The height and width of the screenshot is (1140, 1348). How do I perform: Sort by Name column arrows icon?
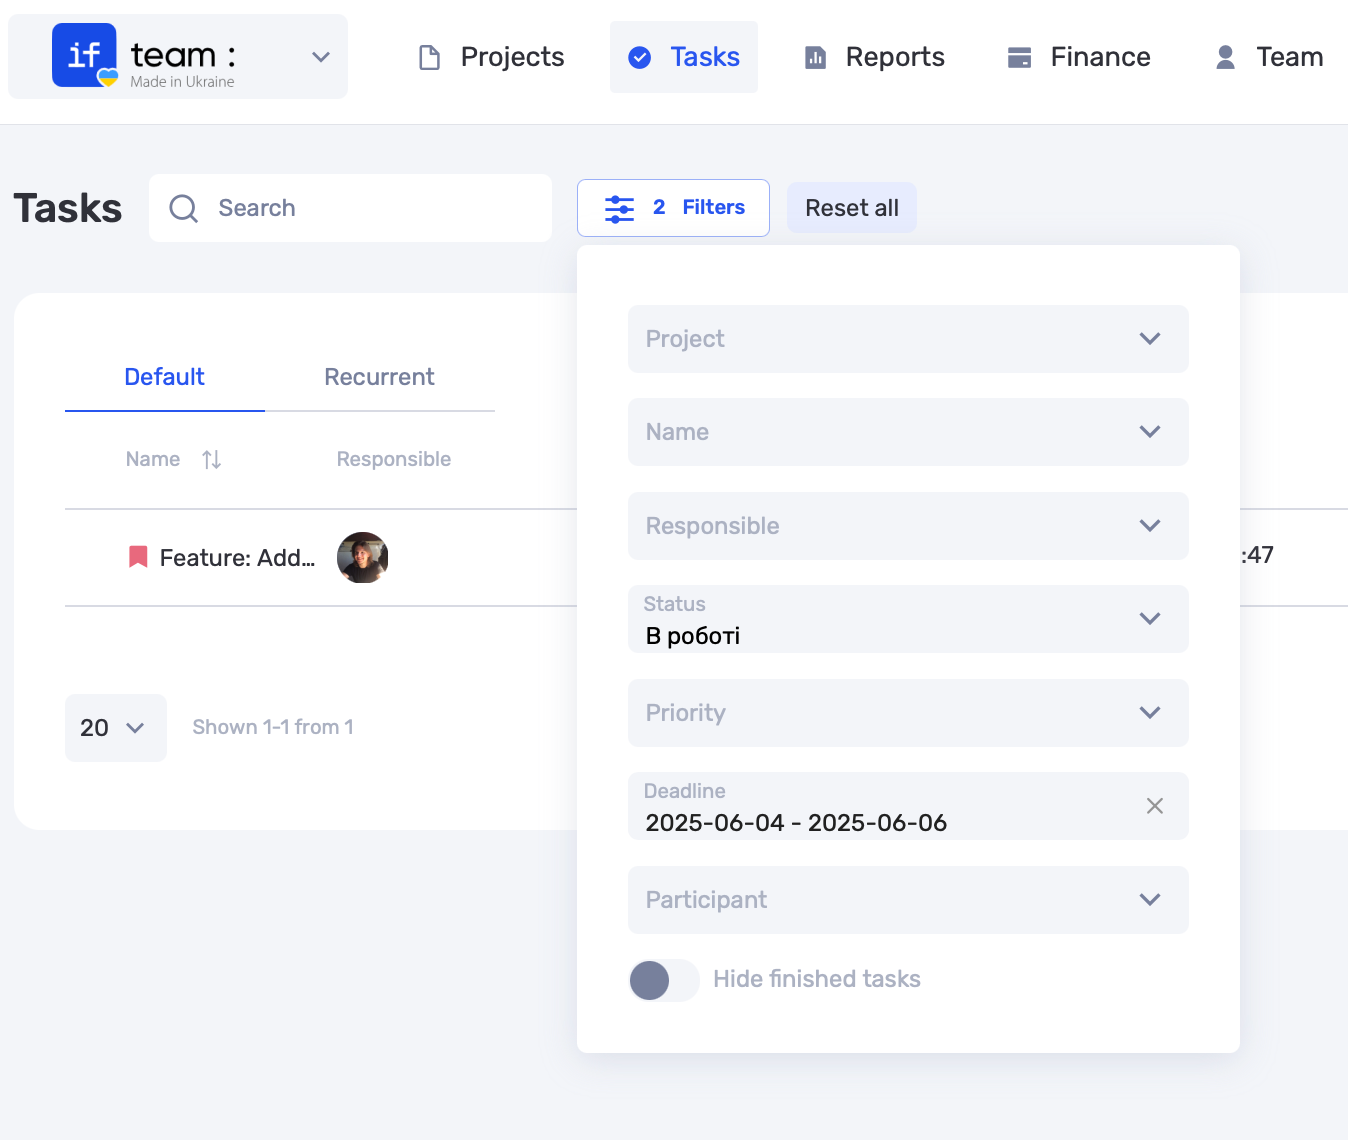click(x=211, y=459)
